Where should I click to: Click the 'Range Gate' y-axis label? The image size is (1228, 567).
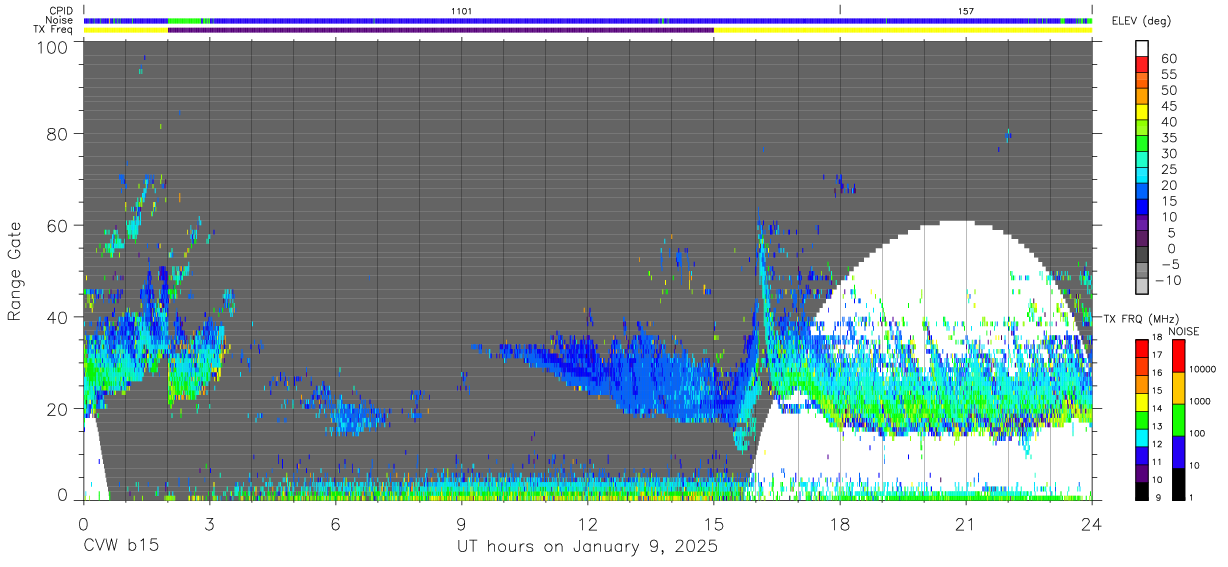pos(15,272)
